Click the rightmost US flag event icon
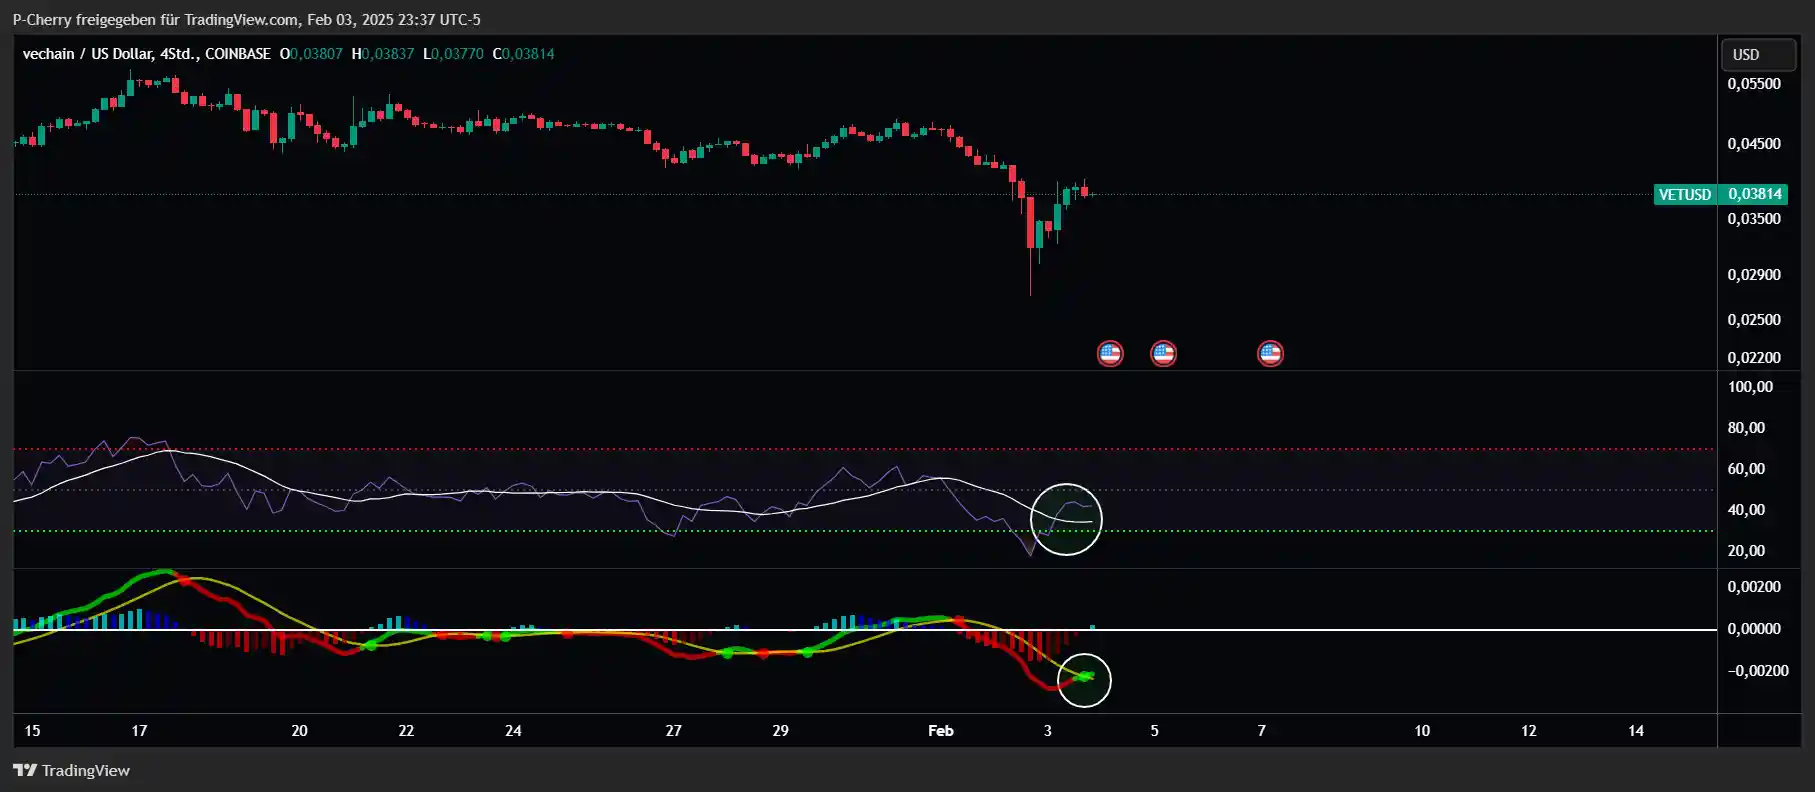The width and height of the screenshot is (1815, 792). [x=1270, y=353]
